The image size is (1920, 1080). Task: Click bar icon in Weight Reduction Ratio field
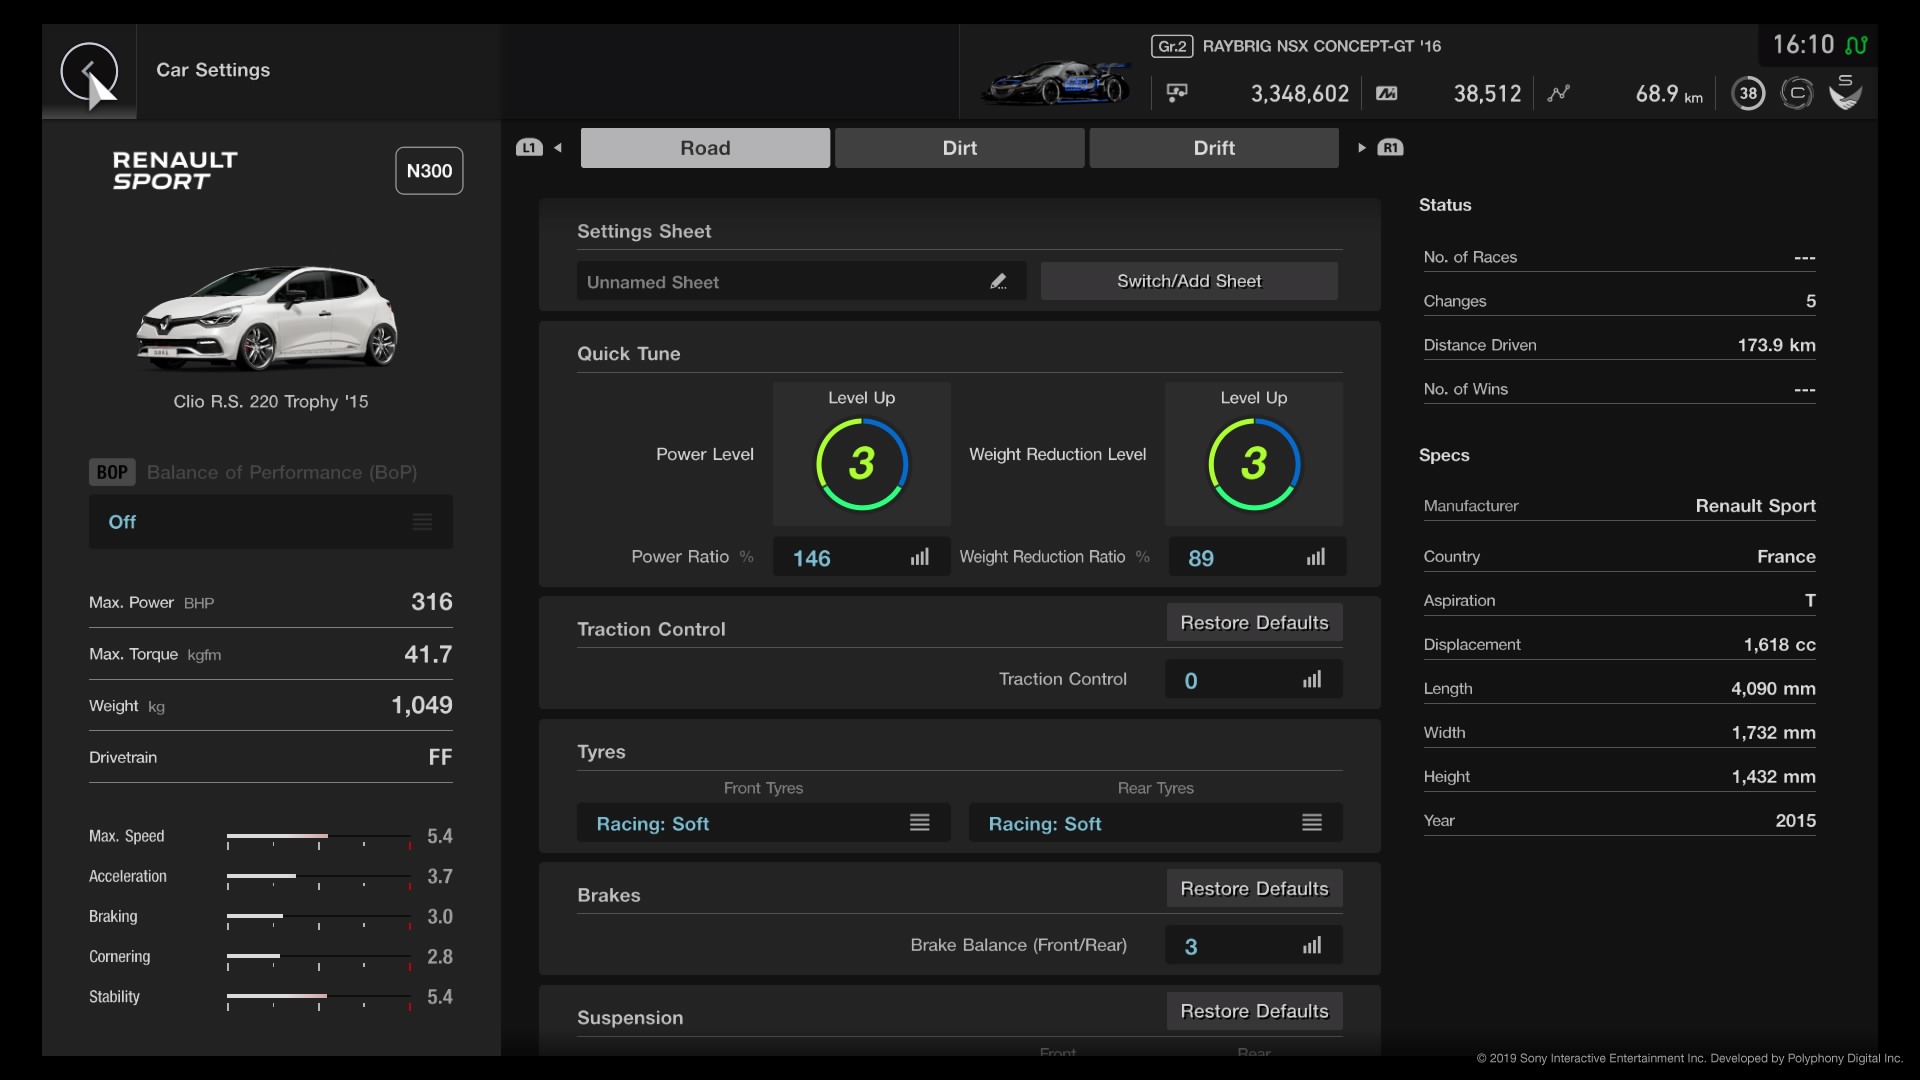pos(1316,557)
